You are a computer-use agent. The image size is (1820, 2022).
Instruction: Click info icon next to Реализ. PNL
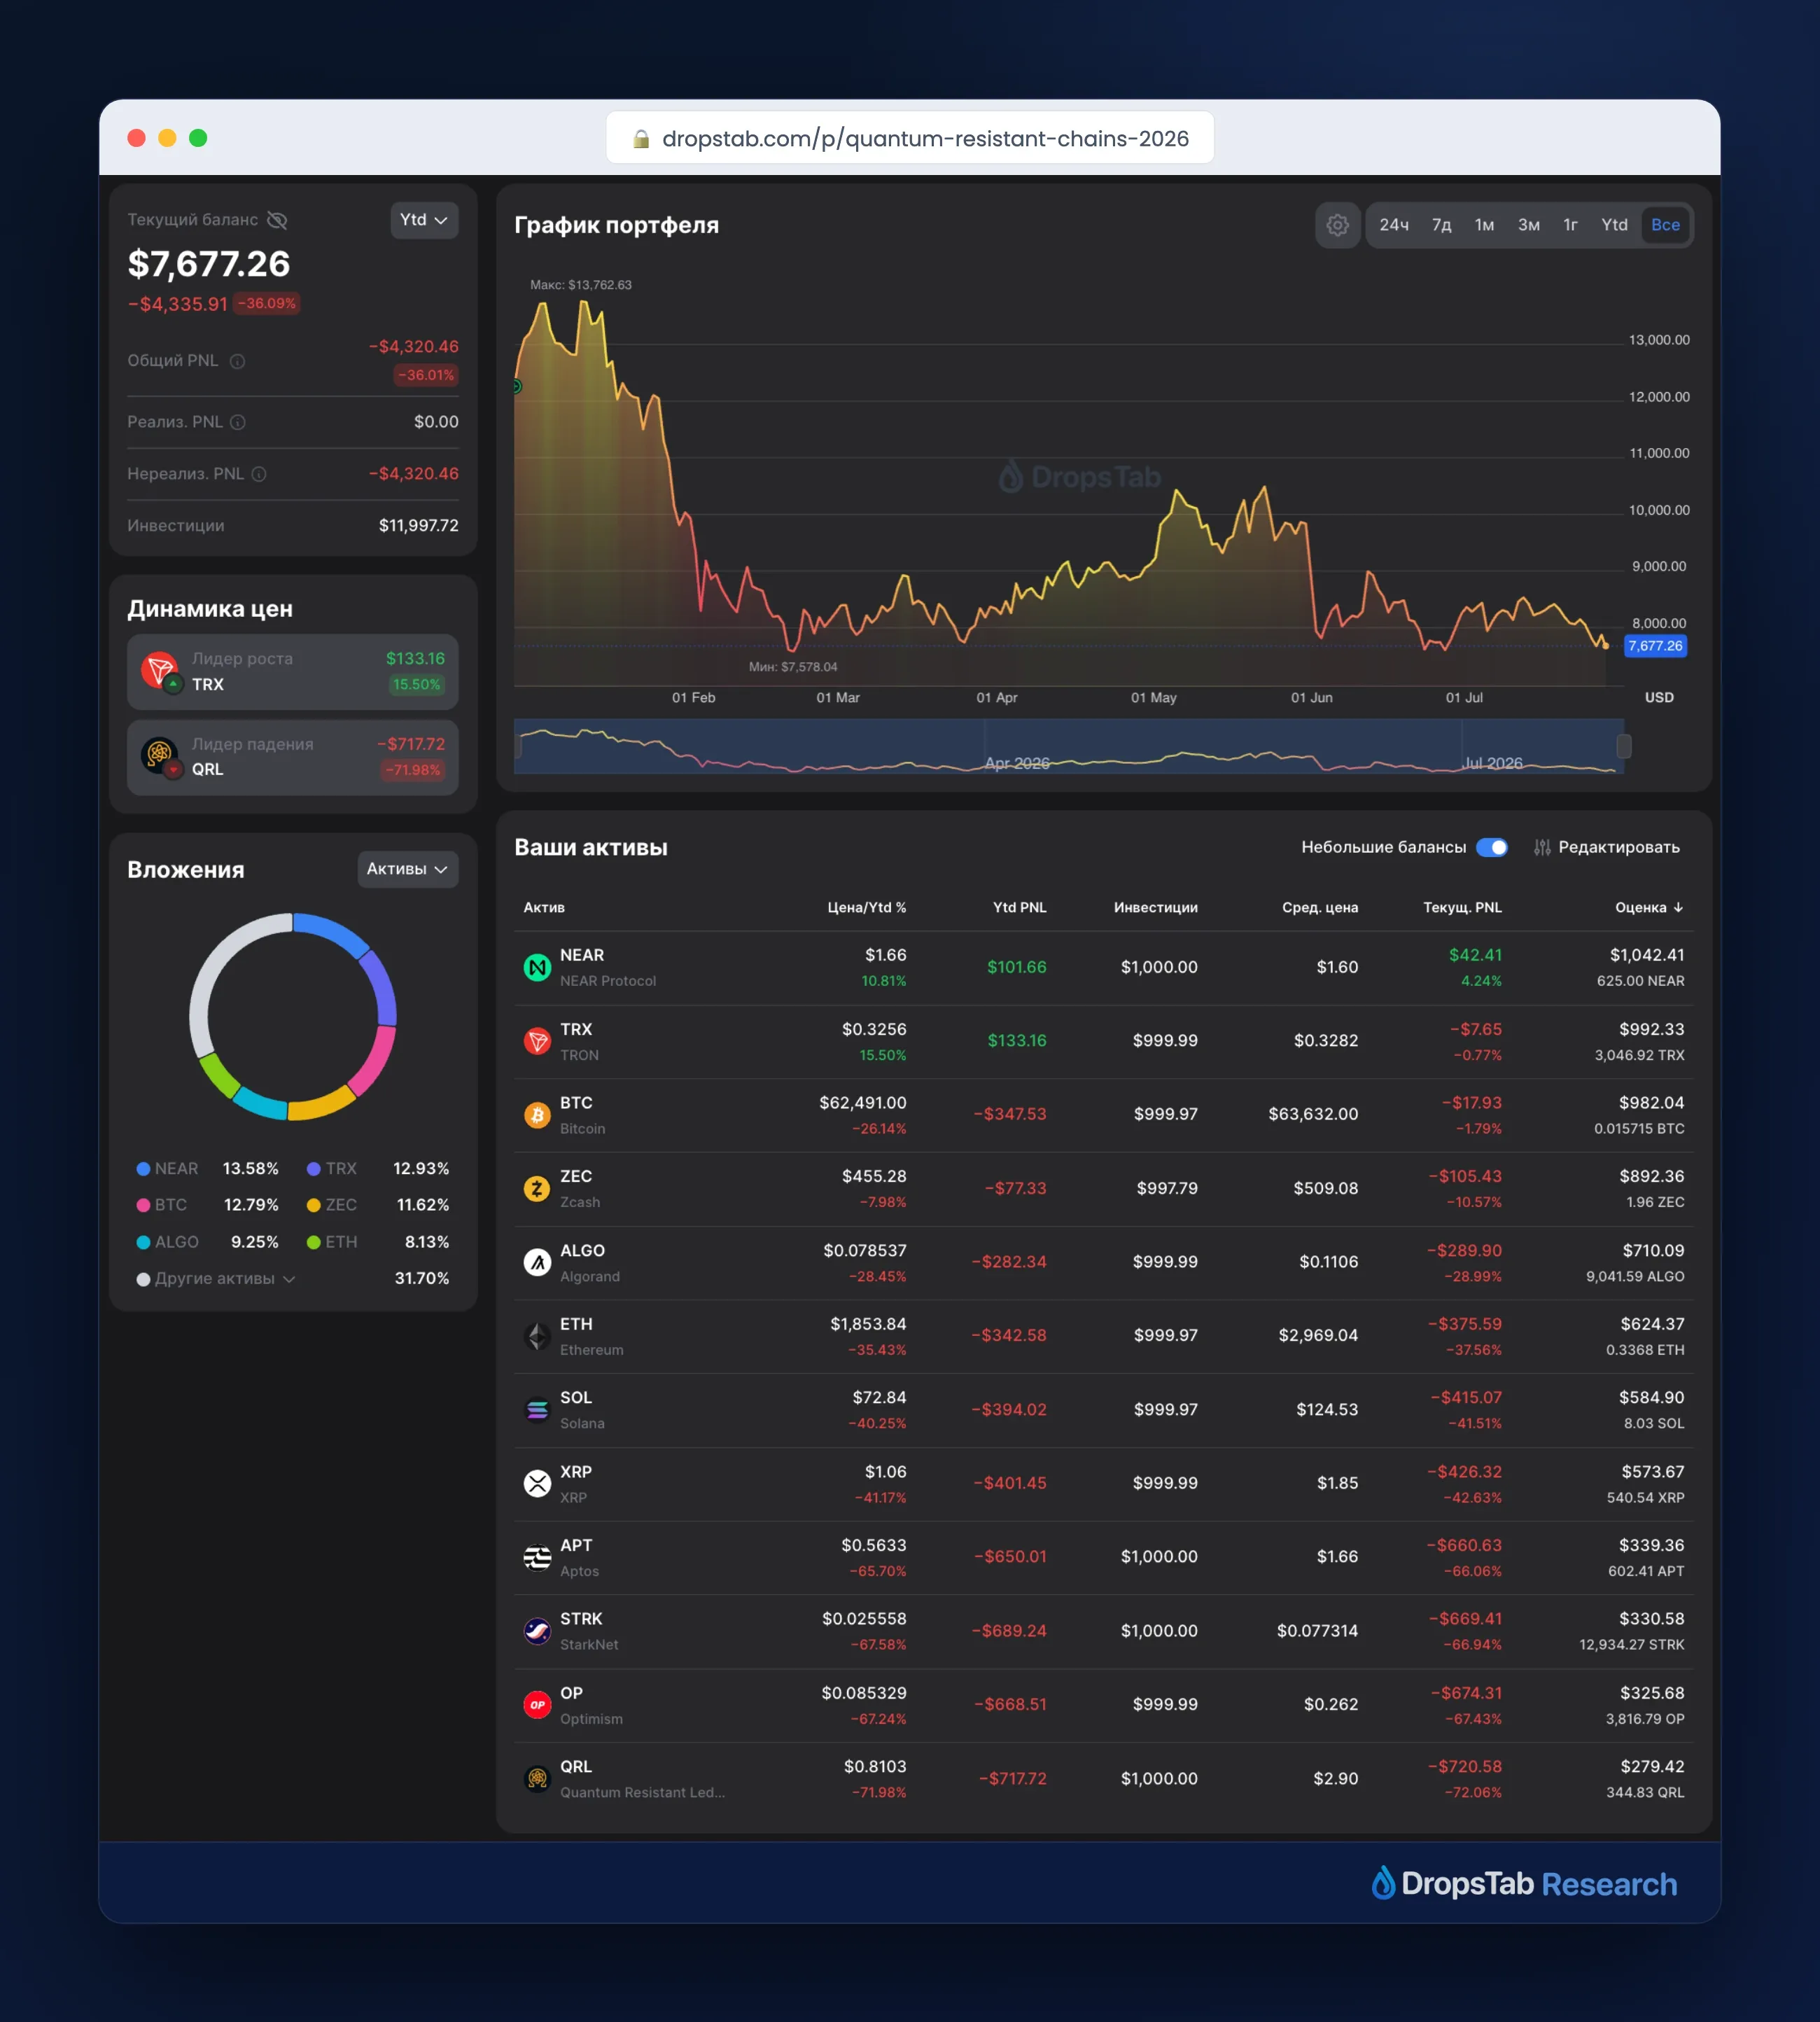pyautogui.click(x=238, y=422)
